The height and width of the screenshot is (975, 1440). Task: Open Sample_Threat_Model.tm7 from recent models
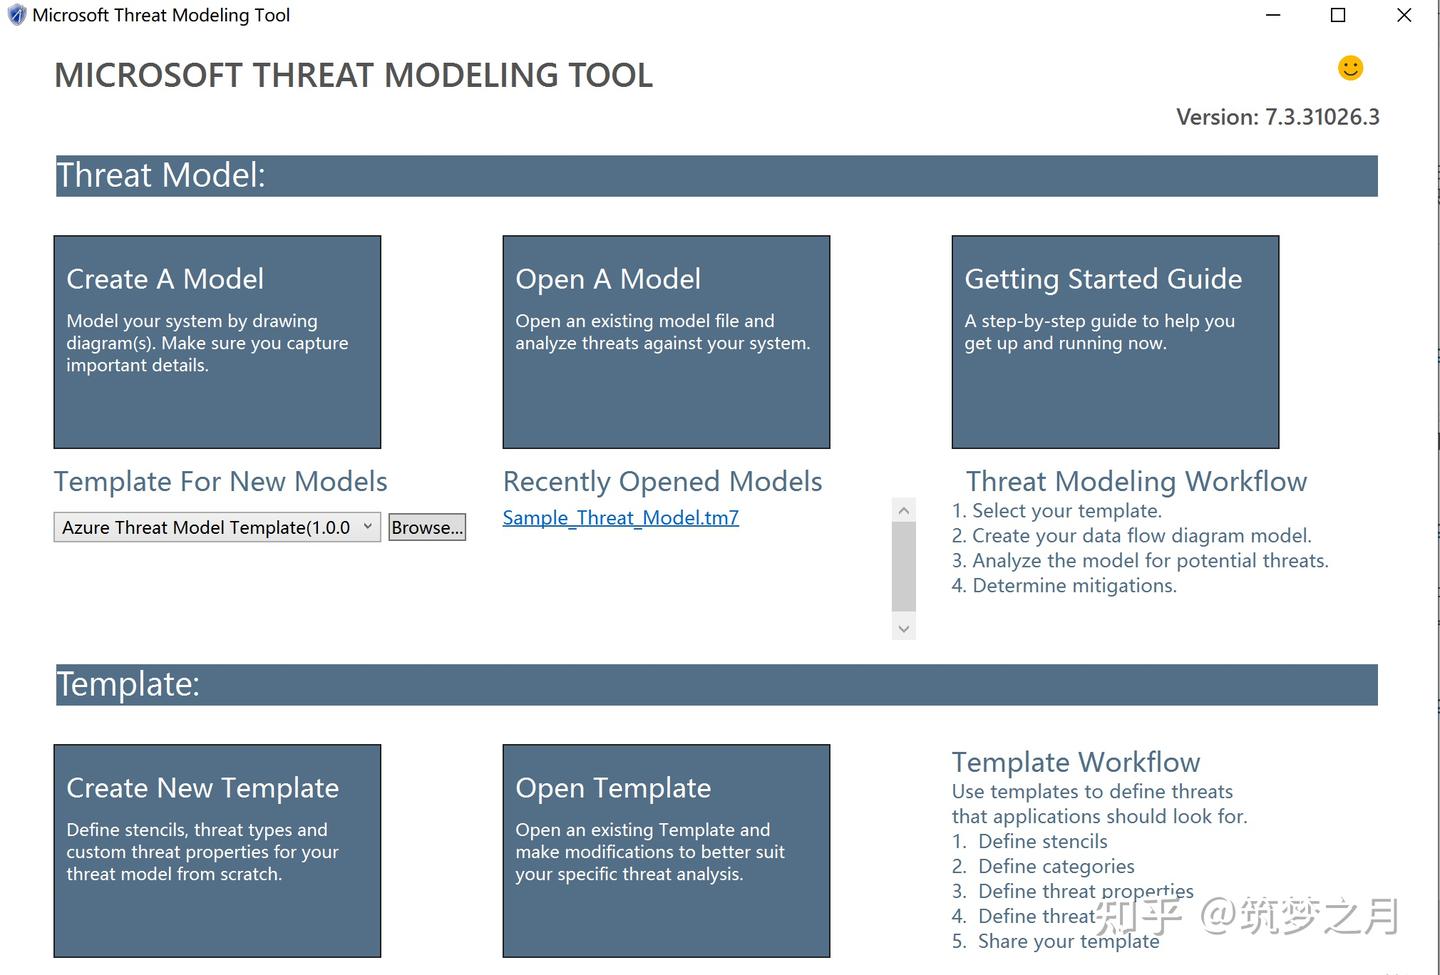620,517
